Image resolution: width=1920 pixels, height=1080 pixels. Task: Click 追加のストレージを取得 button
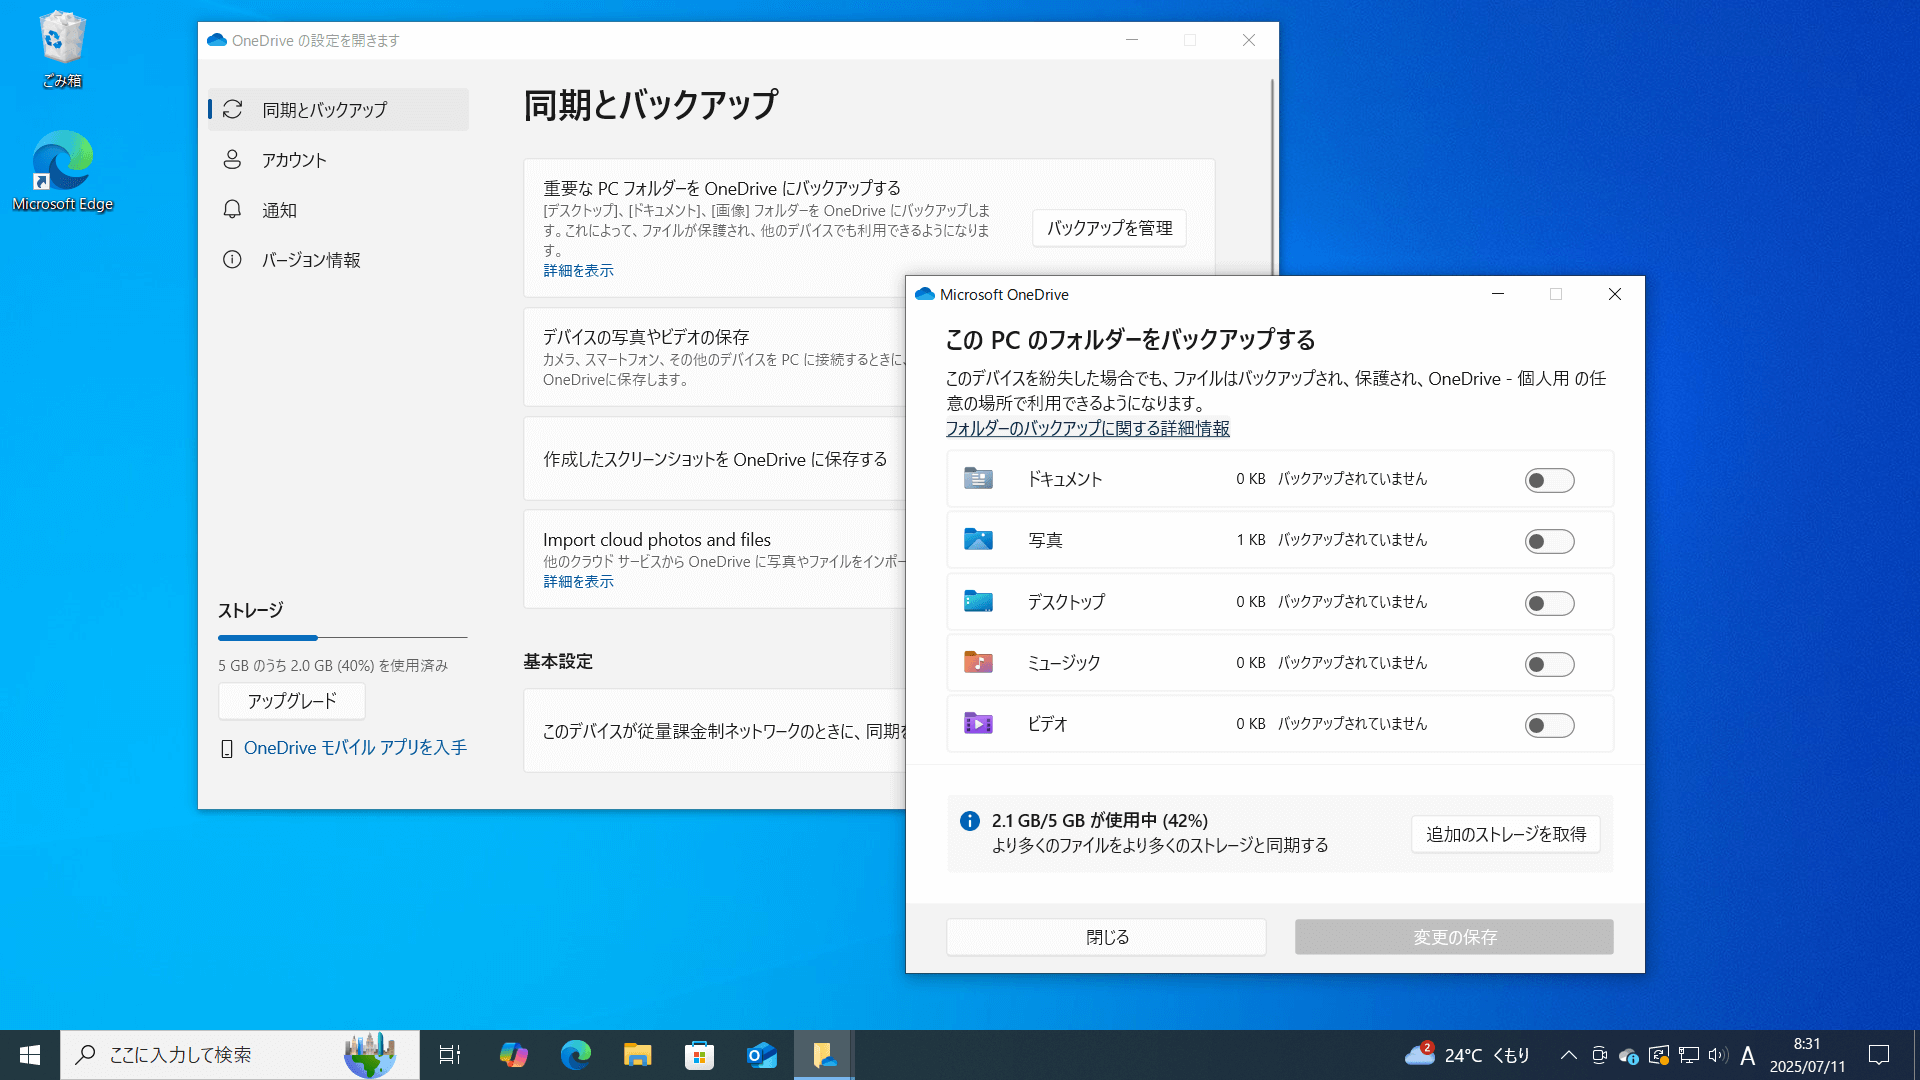tap(1505, 834)
